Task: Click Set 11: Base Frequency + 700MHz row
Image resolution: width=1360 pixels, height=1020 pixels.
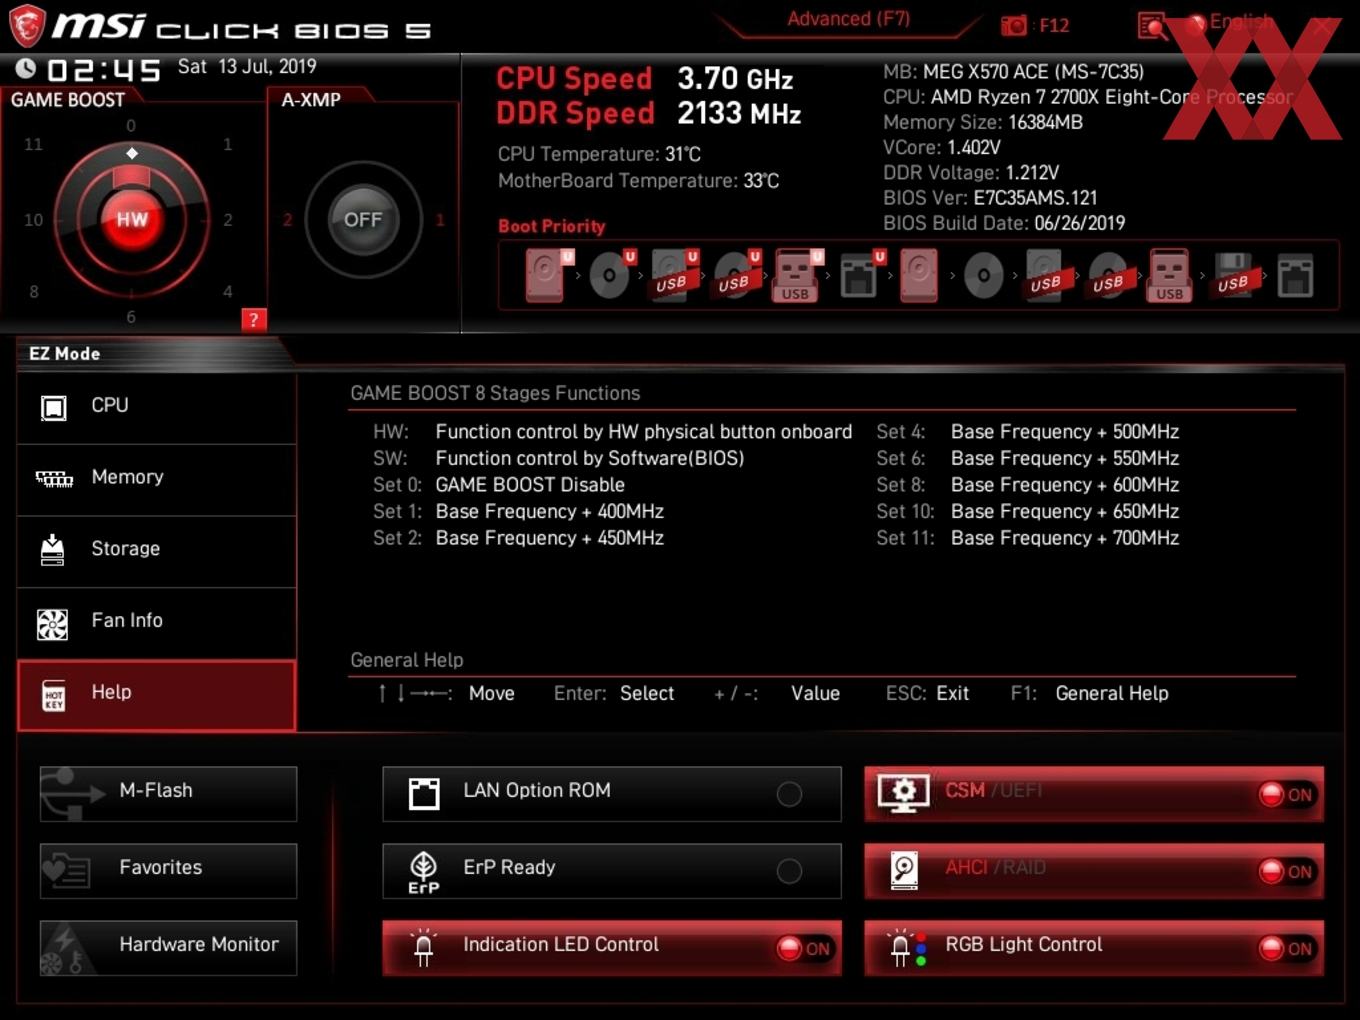Action: (1028, 538)
